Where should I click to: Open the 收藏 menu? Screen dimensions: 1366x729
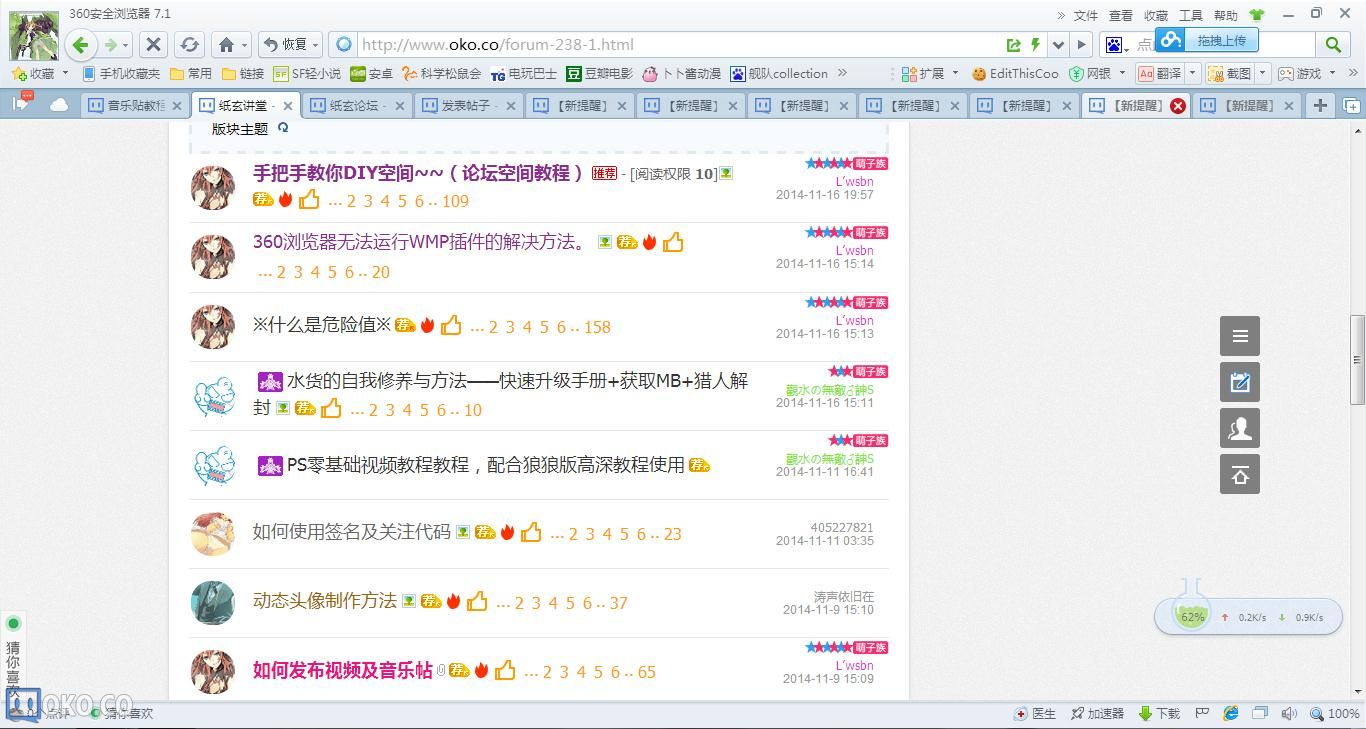pos(1156,15)
